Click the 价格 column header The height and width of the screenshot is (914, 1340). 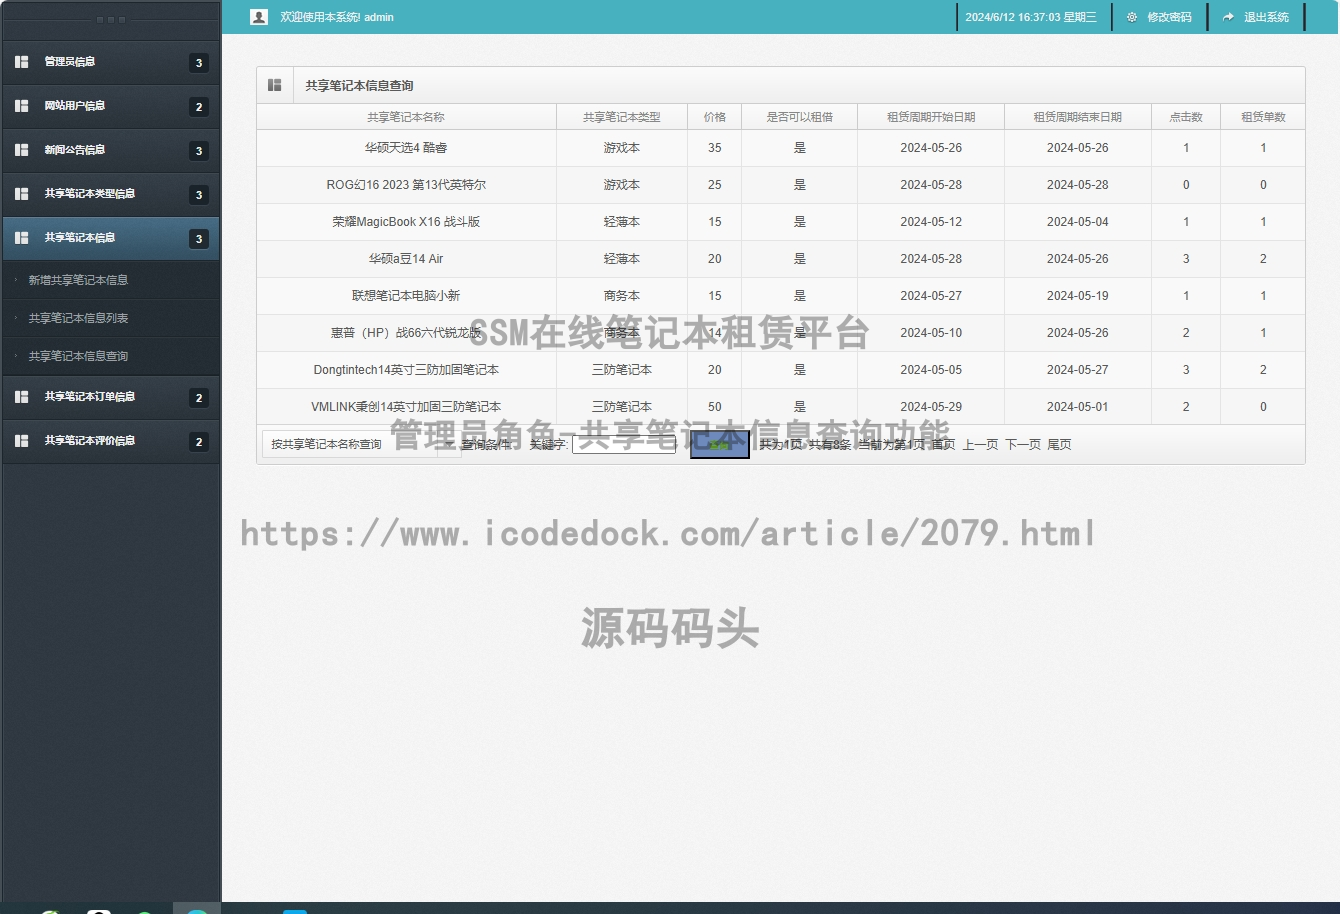(715, 117)
